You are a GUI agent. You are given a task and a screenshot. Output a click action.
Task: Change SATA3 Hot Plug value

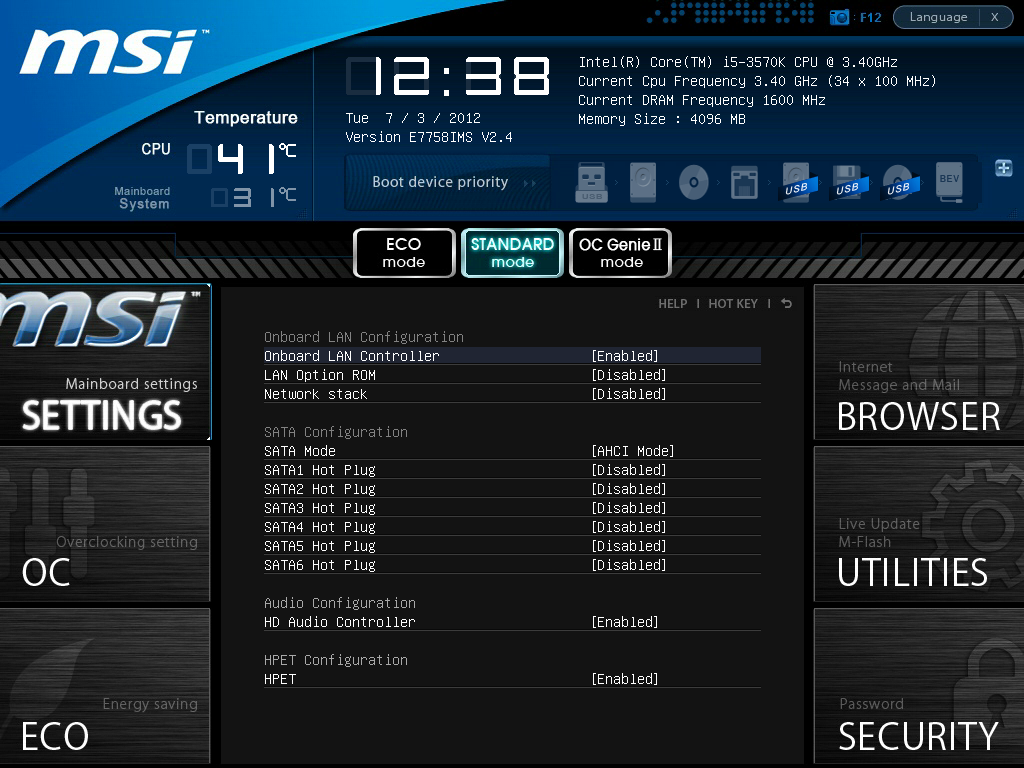pyautogui.click(x=628, y=507)
